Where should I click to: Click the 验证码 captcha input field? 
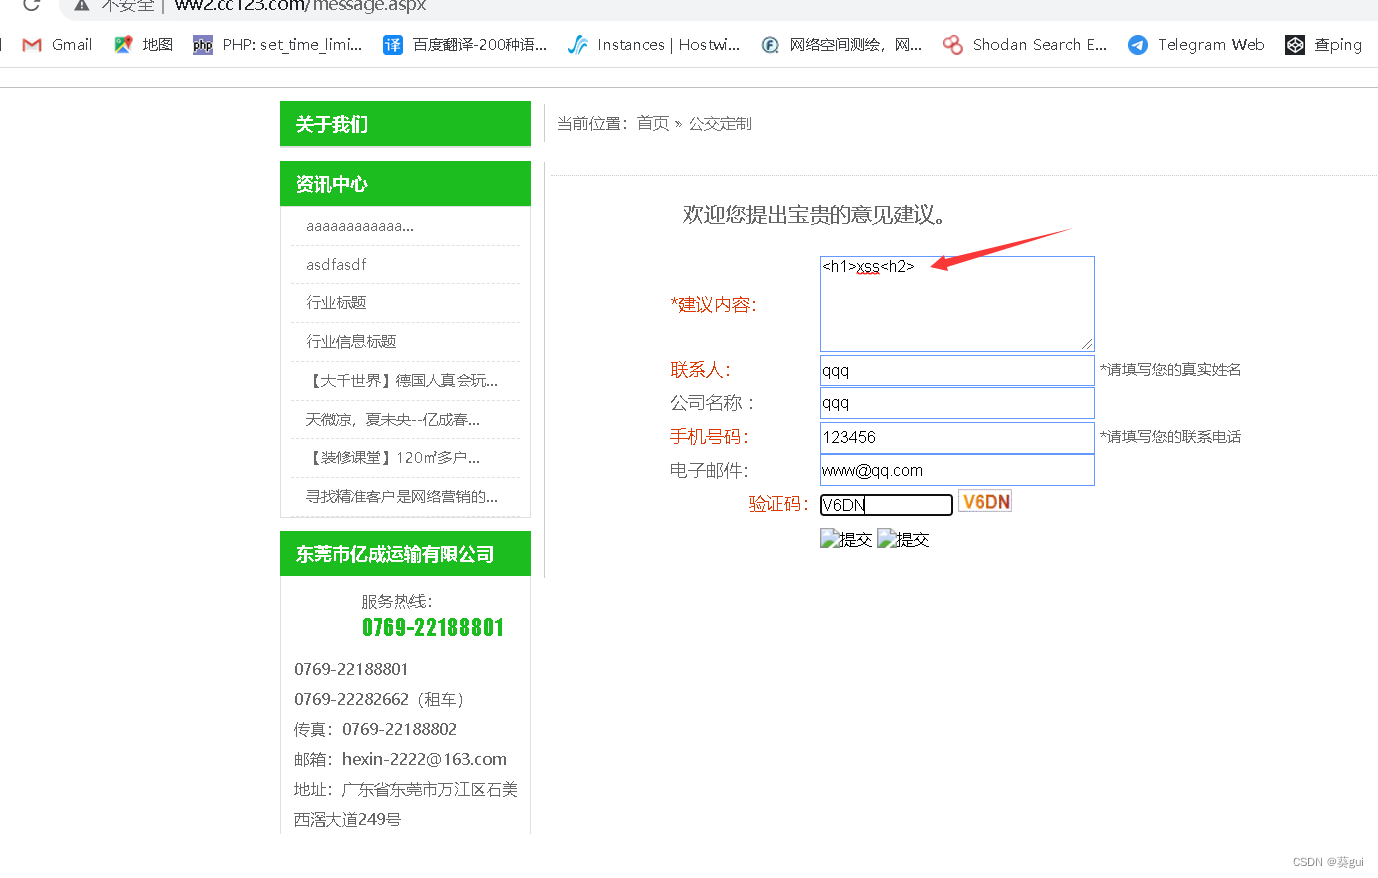coord(886,505)
